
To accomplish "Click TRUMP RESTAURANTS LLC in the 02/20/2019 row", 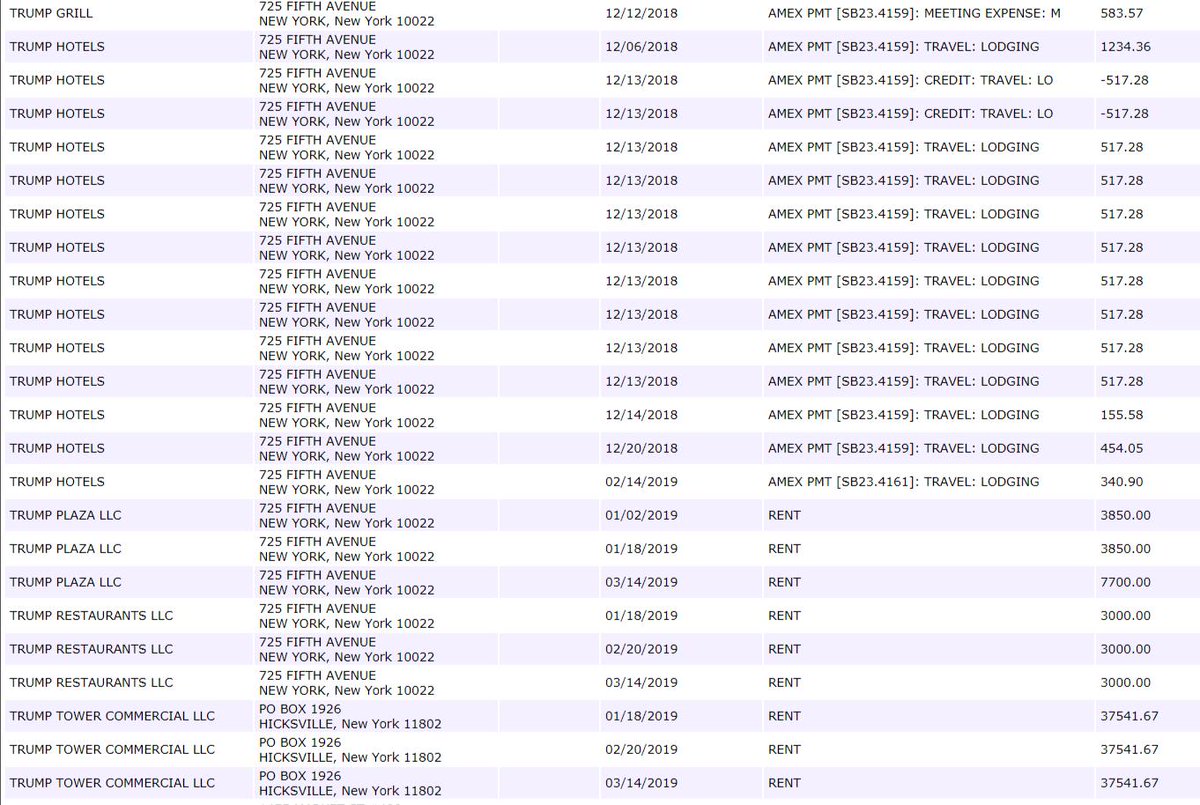I will pos(91,649).
